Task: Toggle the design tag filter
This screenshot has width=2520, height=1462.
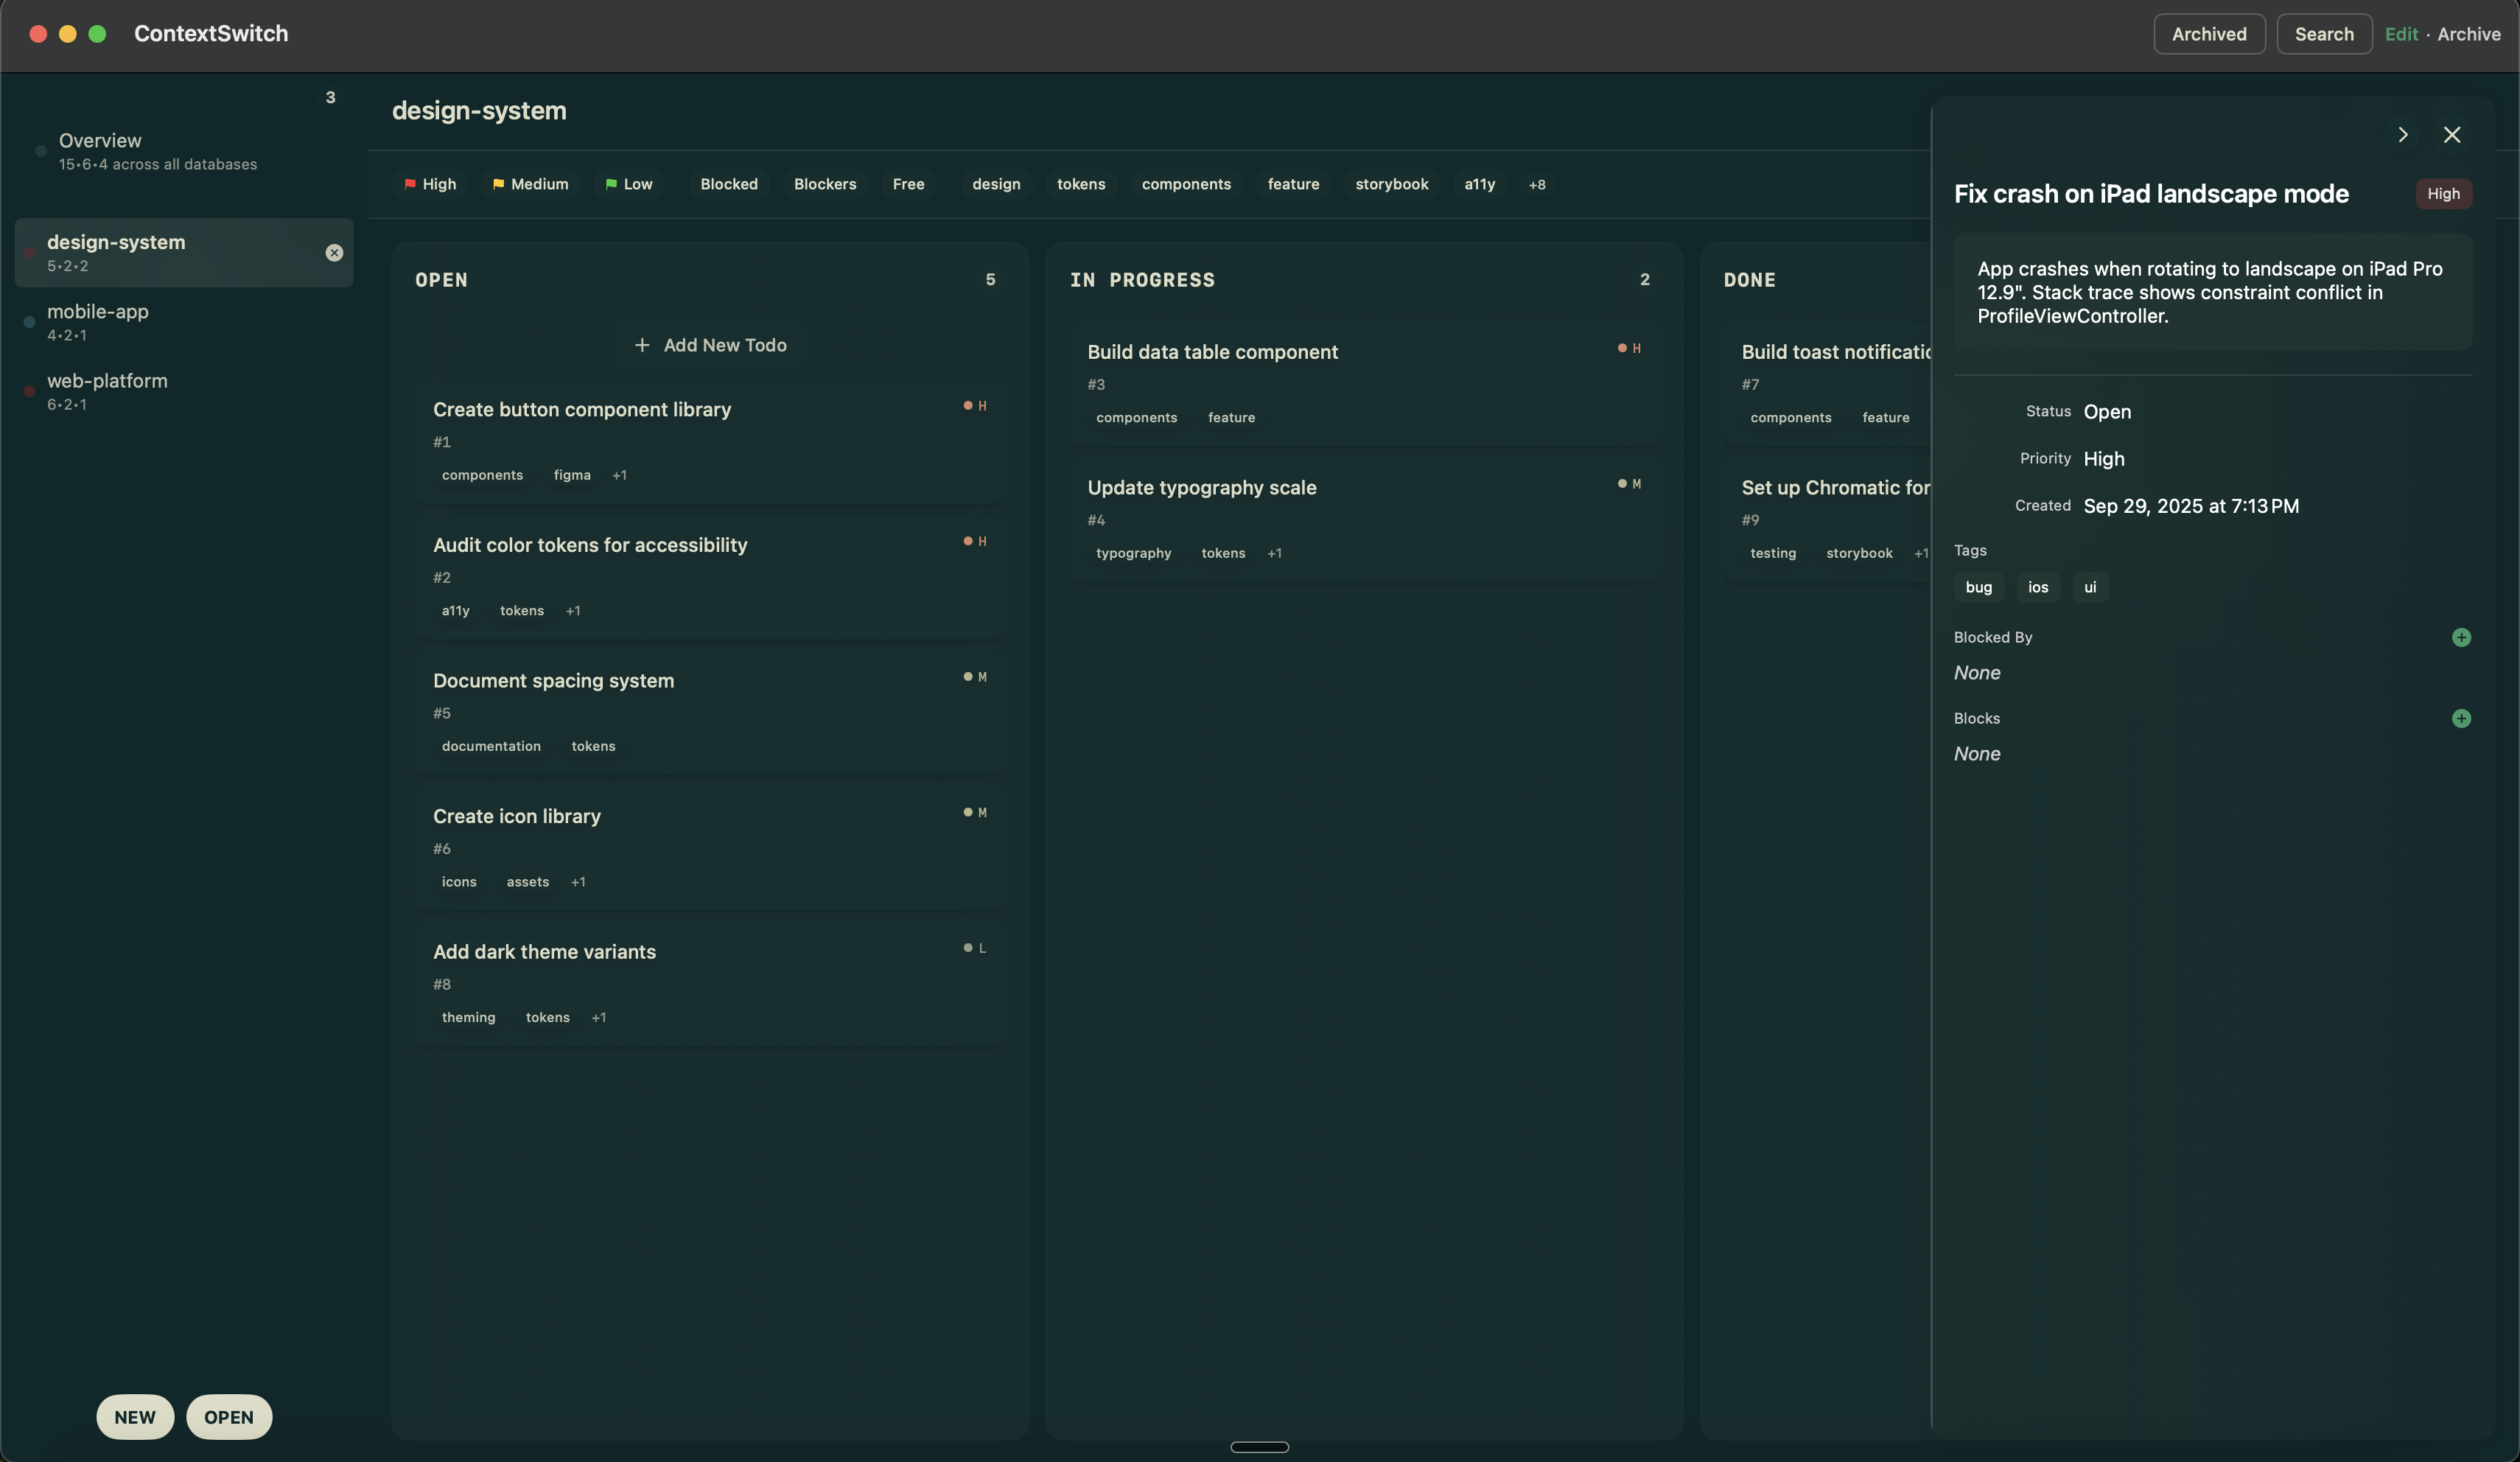Action: (996, 184)
